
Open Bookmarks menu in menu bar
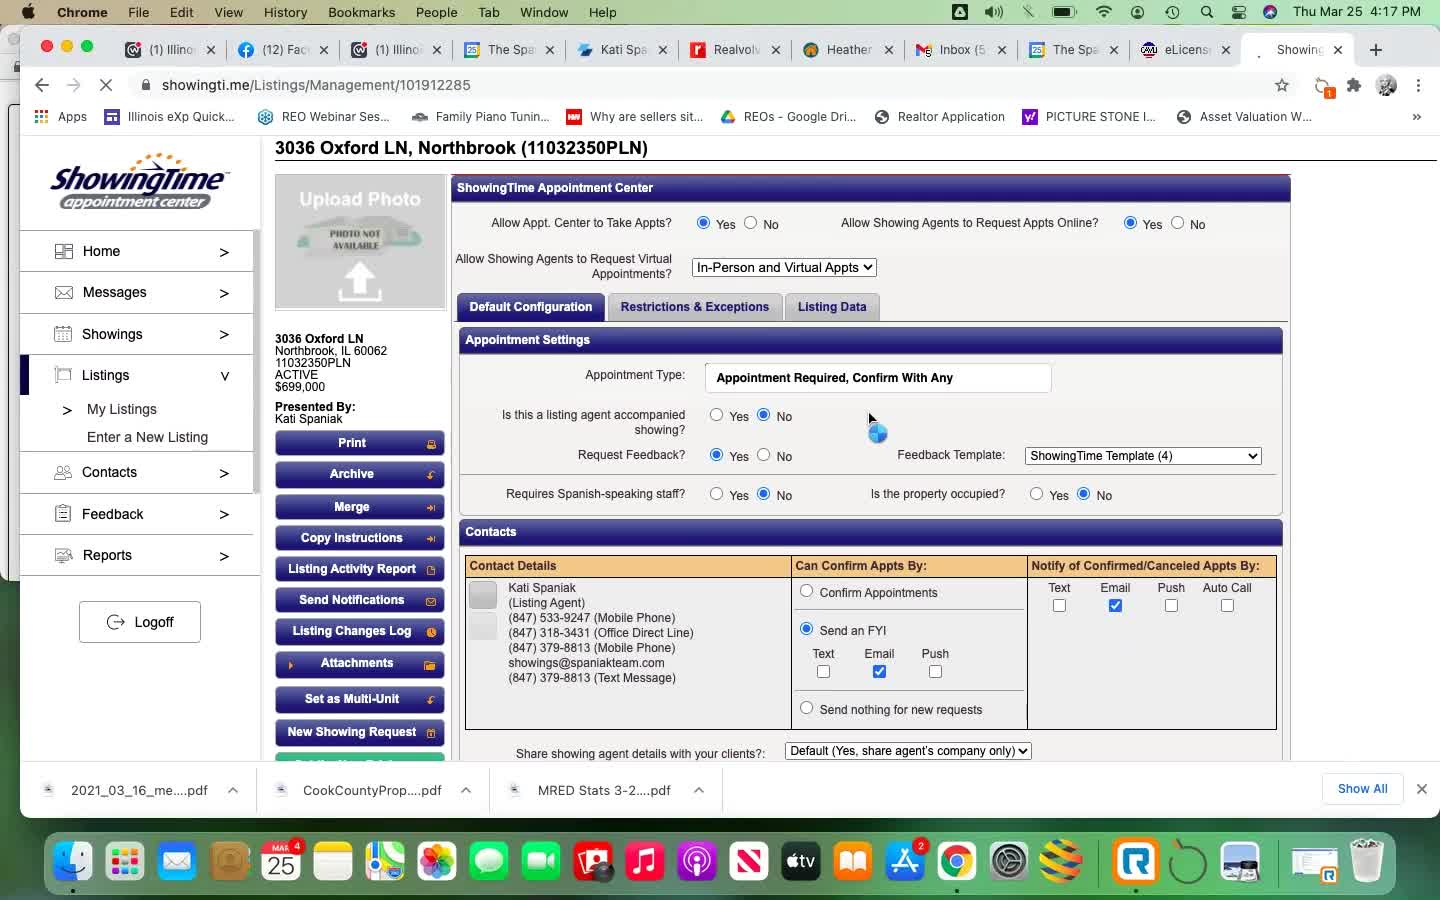tap(361, 12)
